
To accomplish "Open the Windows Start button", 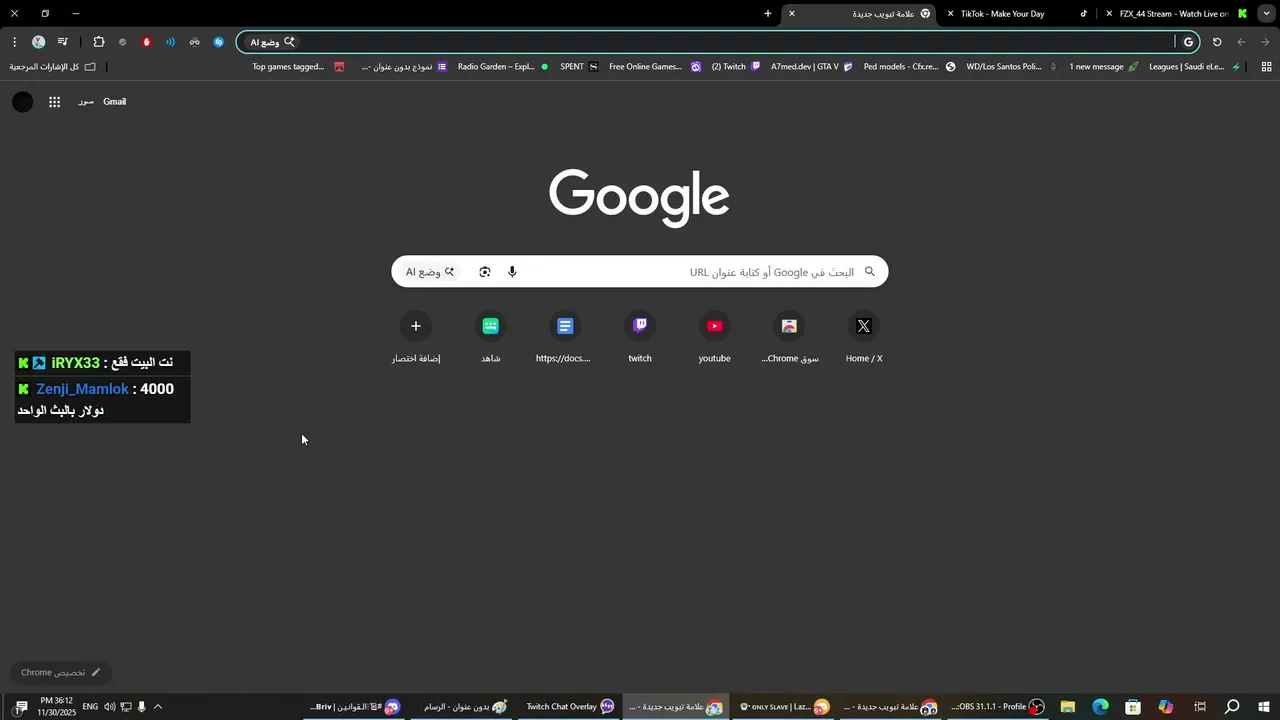I will pyautogui.click(x=1265, y=707).
